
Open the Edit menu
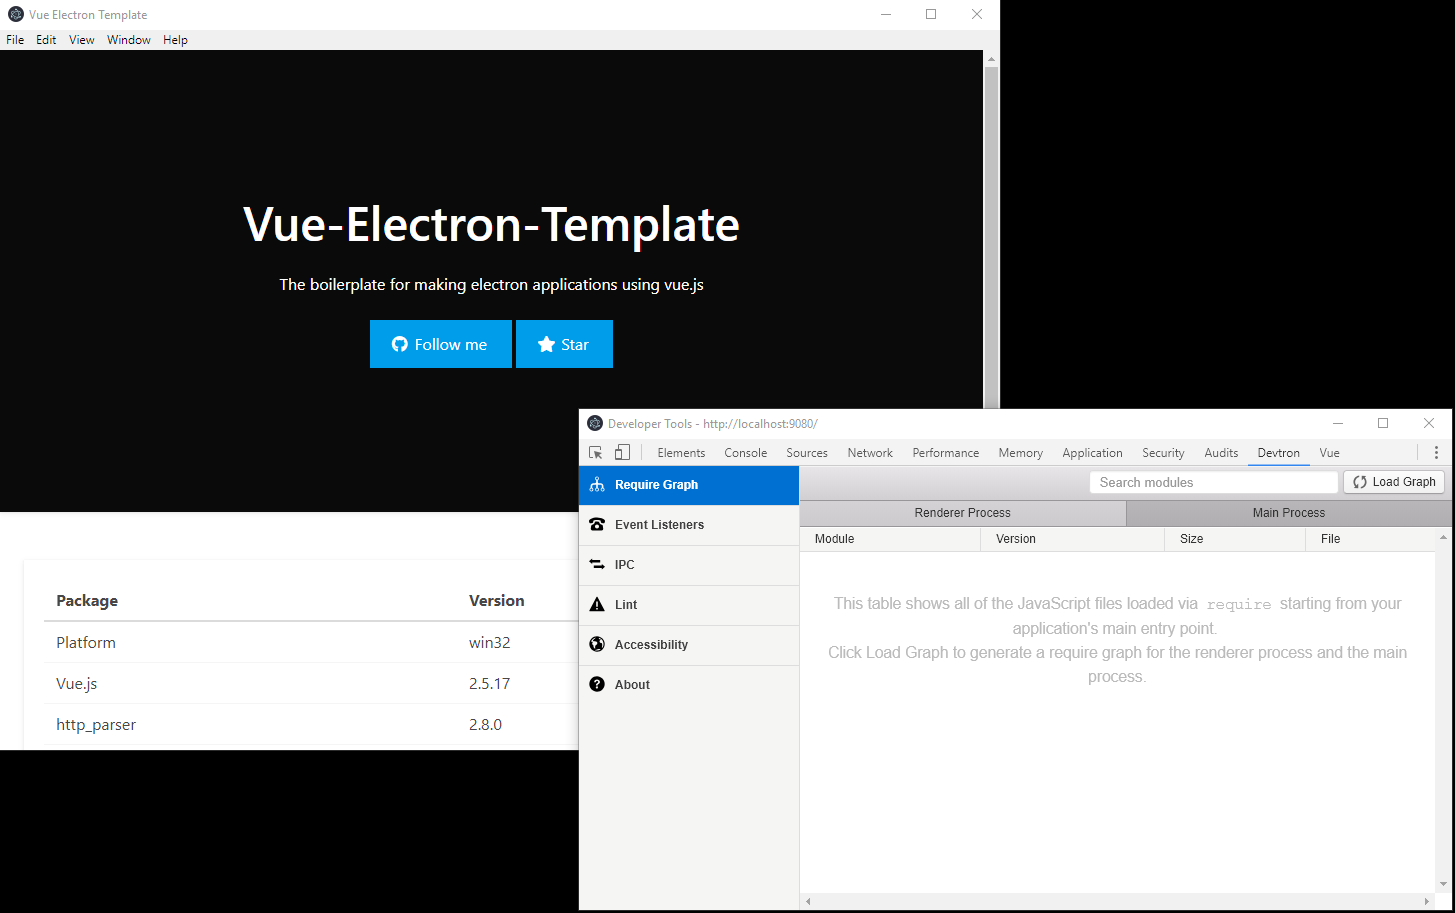point(46,40)
